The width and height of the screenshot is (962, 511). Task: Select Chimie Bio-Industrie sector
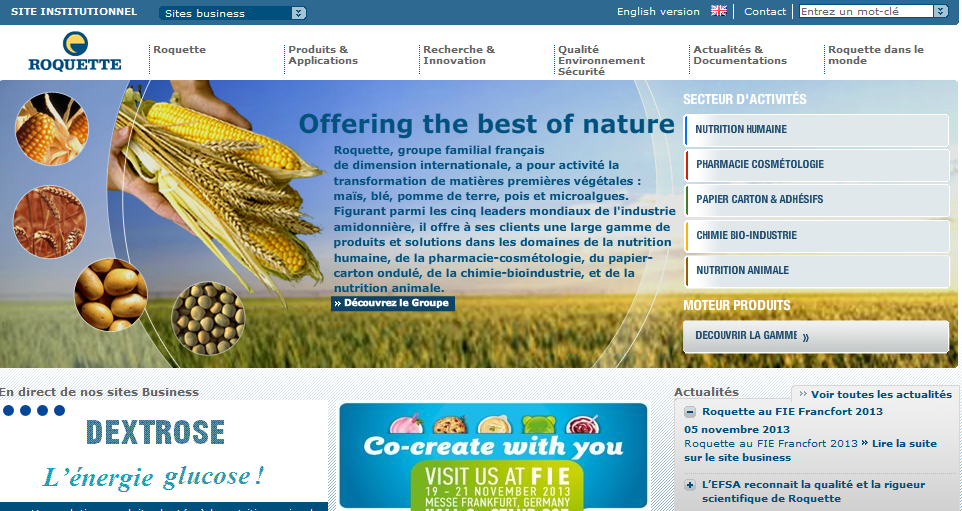[817, 236]
